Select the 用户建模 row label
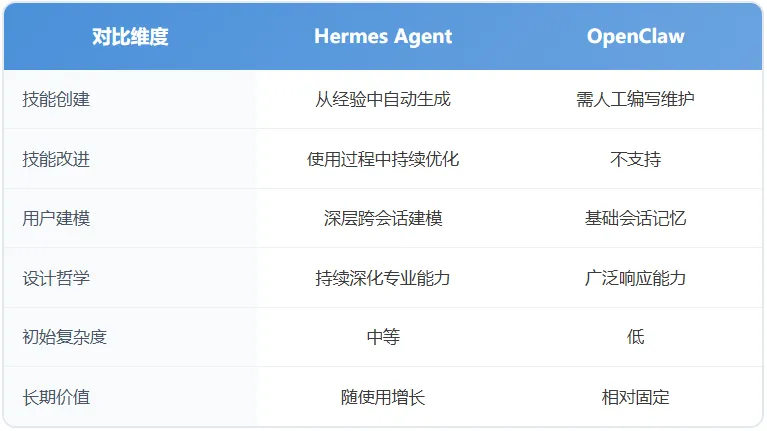 [x=56, y=218]
